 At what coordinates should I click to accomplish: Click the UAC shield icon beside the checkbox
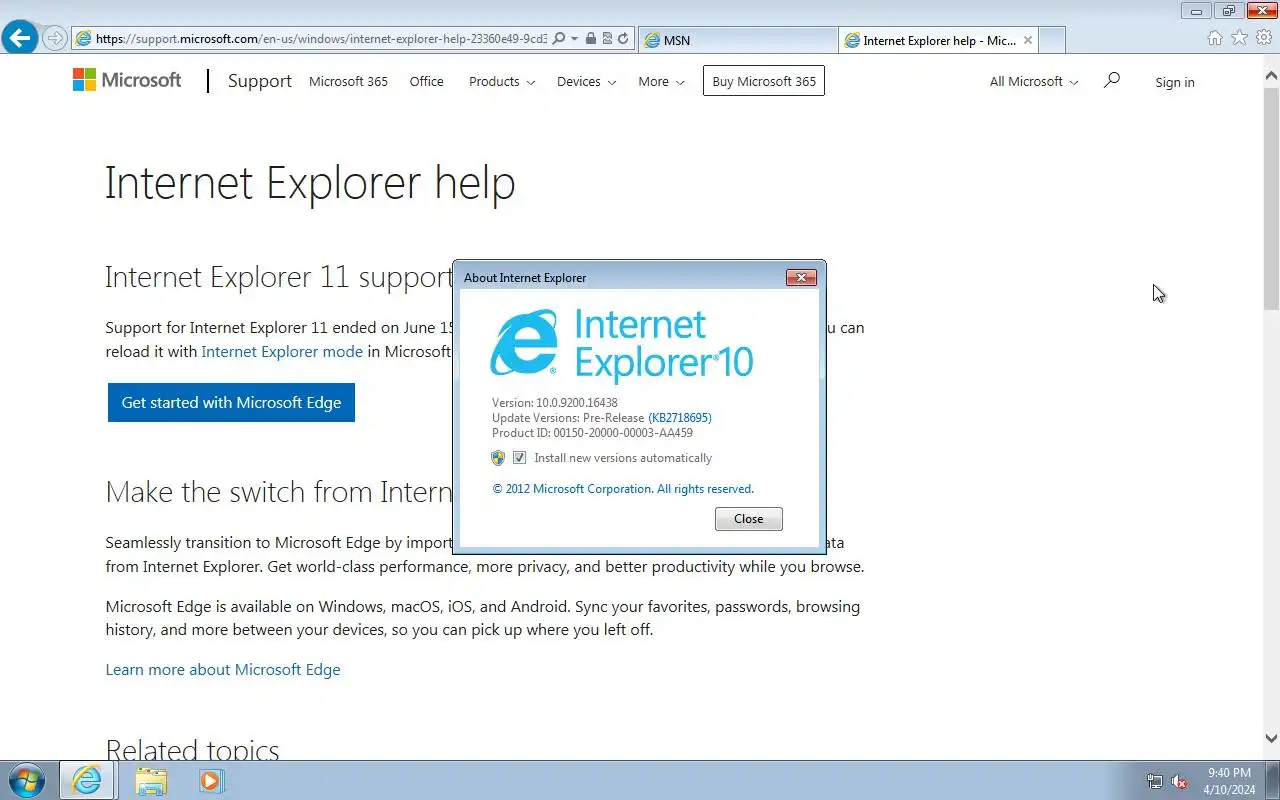point(498,457)
